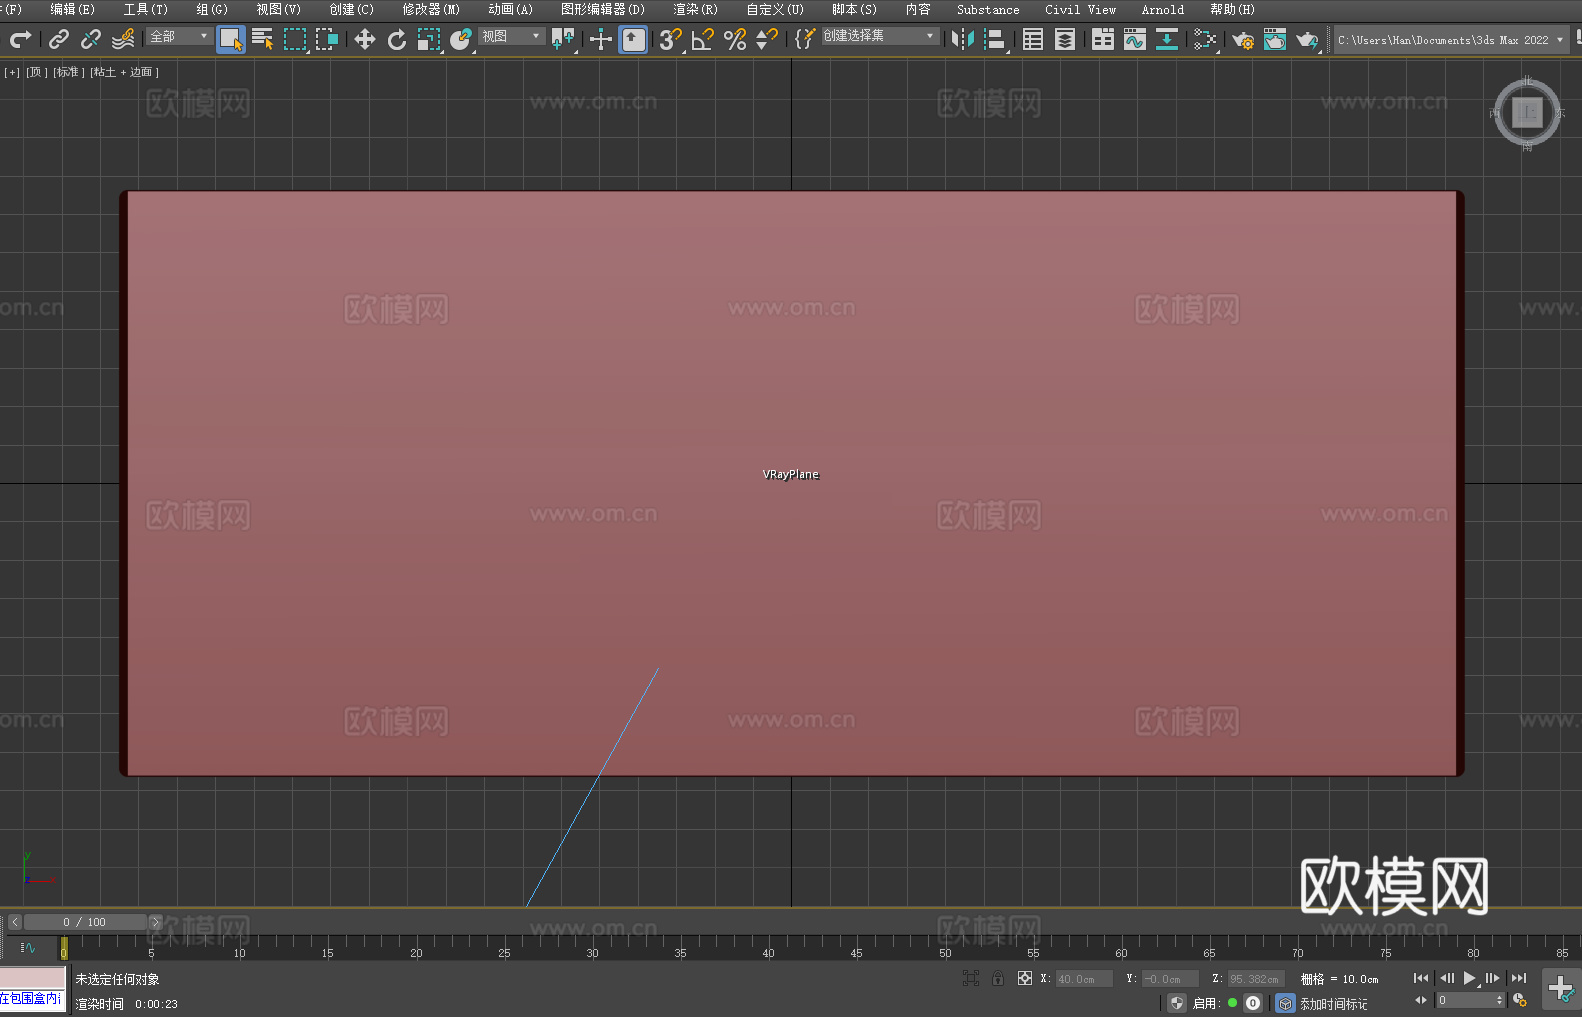This screenshot has width=1582, height=1017.
Task: Open the Curve Editor icon
Action: tap(1134, 39)
